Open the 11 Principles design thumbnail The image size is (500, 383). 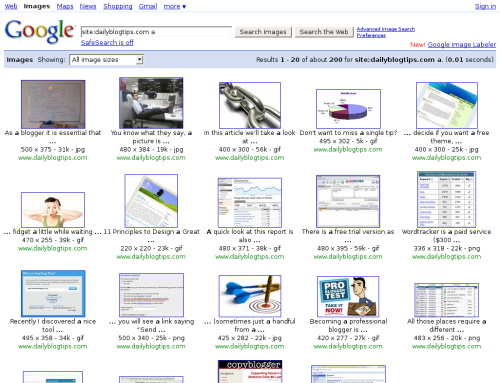point(151,201)
